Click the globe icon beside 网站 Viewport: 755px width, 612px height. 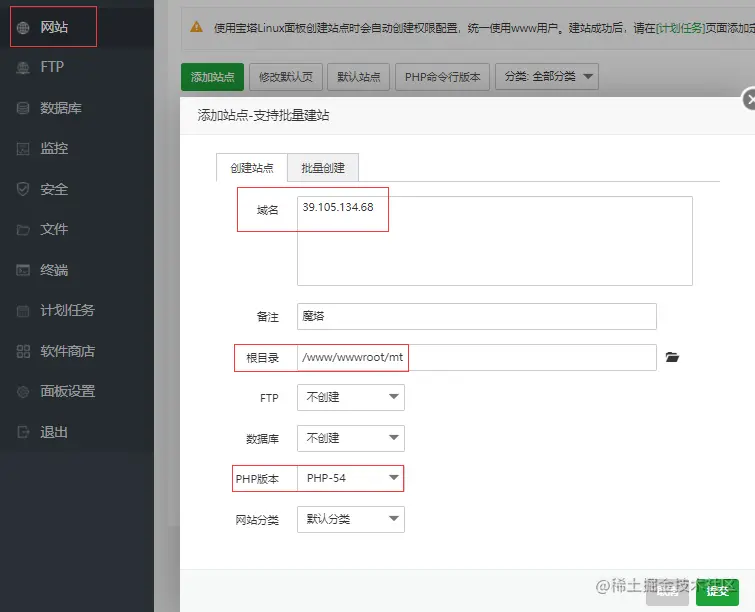[23, 28]
